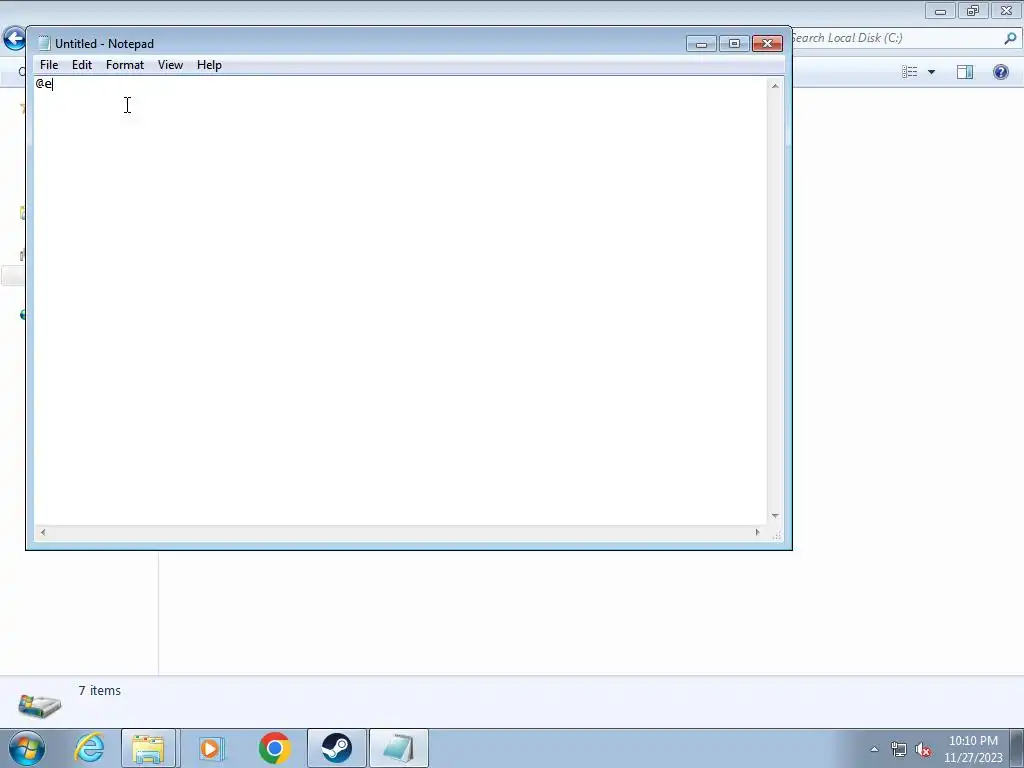Click the Search Local Disk (C:) box
Screen dimensions: 1024x768
pyautogui.click(x=904, y=38)
